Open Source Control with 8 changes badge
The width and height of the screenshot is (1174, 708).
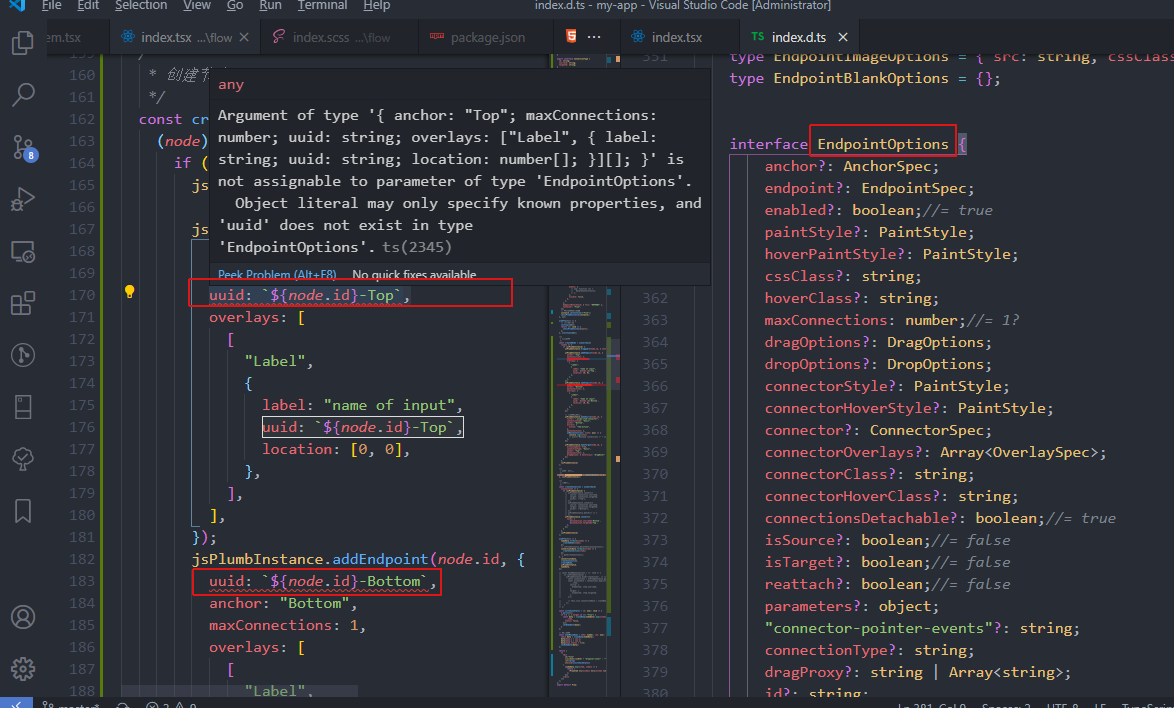pyautogui.click(x=24, y=147)
